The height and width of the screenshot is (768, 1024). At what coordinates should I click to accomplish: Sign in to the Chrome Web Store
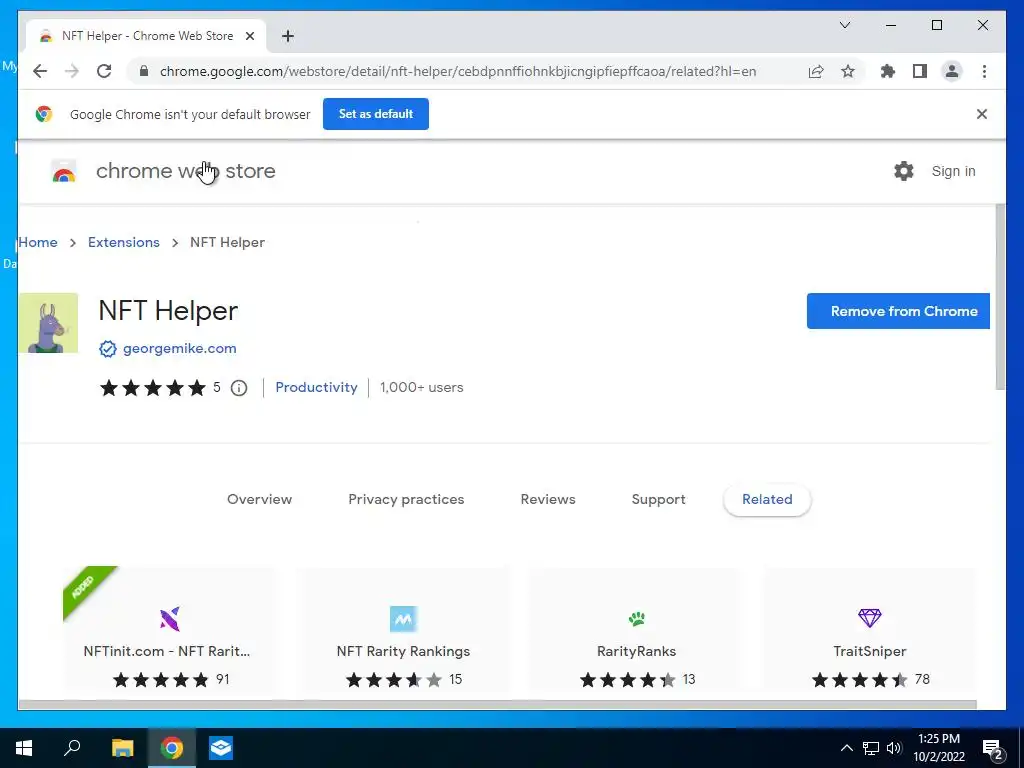953,171
